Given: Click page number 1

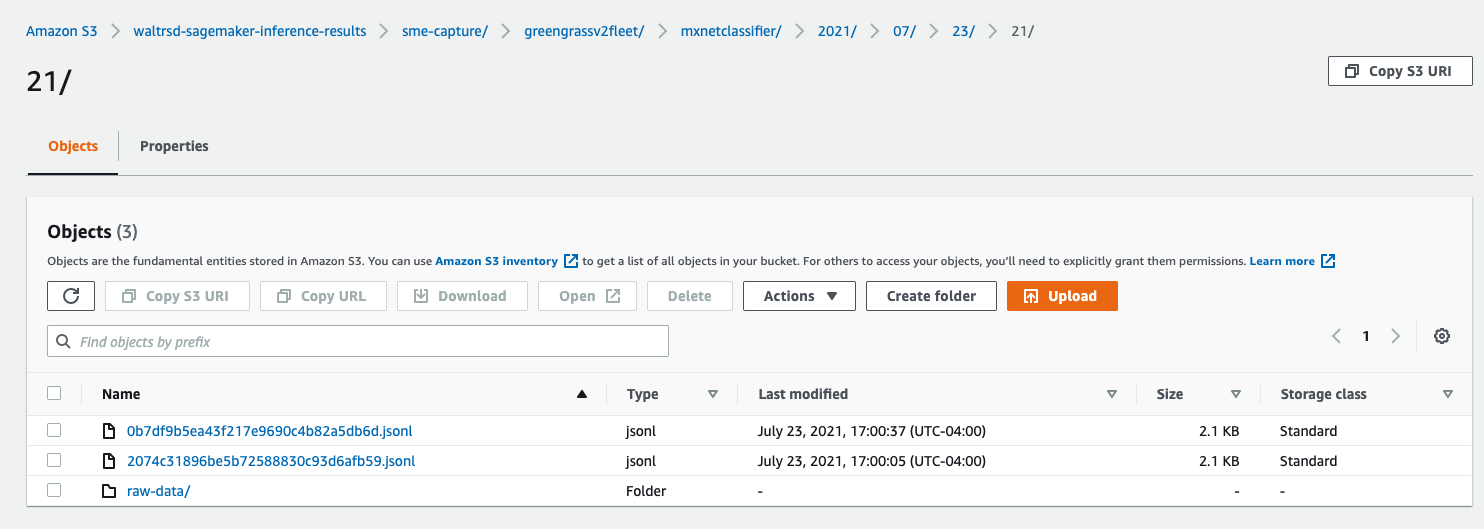Looking at the screenshot, I should pyautogui.click(x=1366, y=336).
